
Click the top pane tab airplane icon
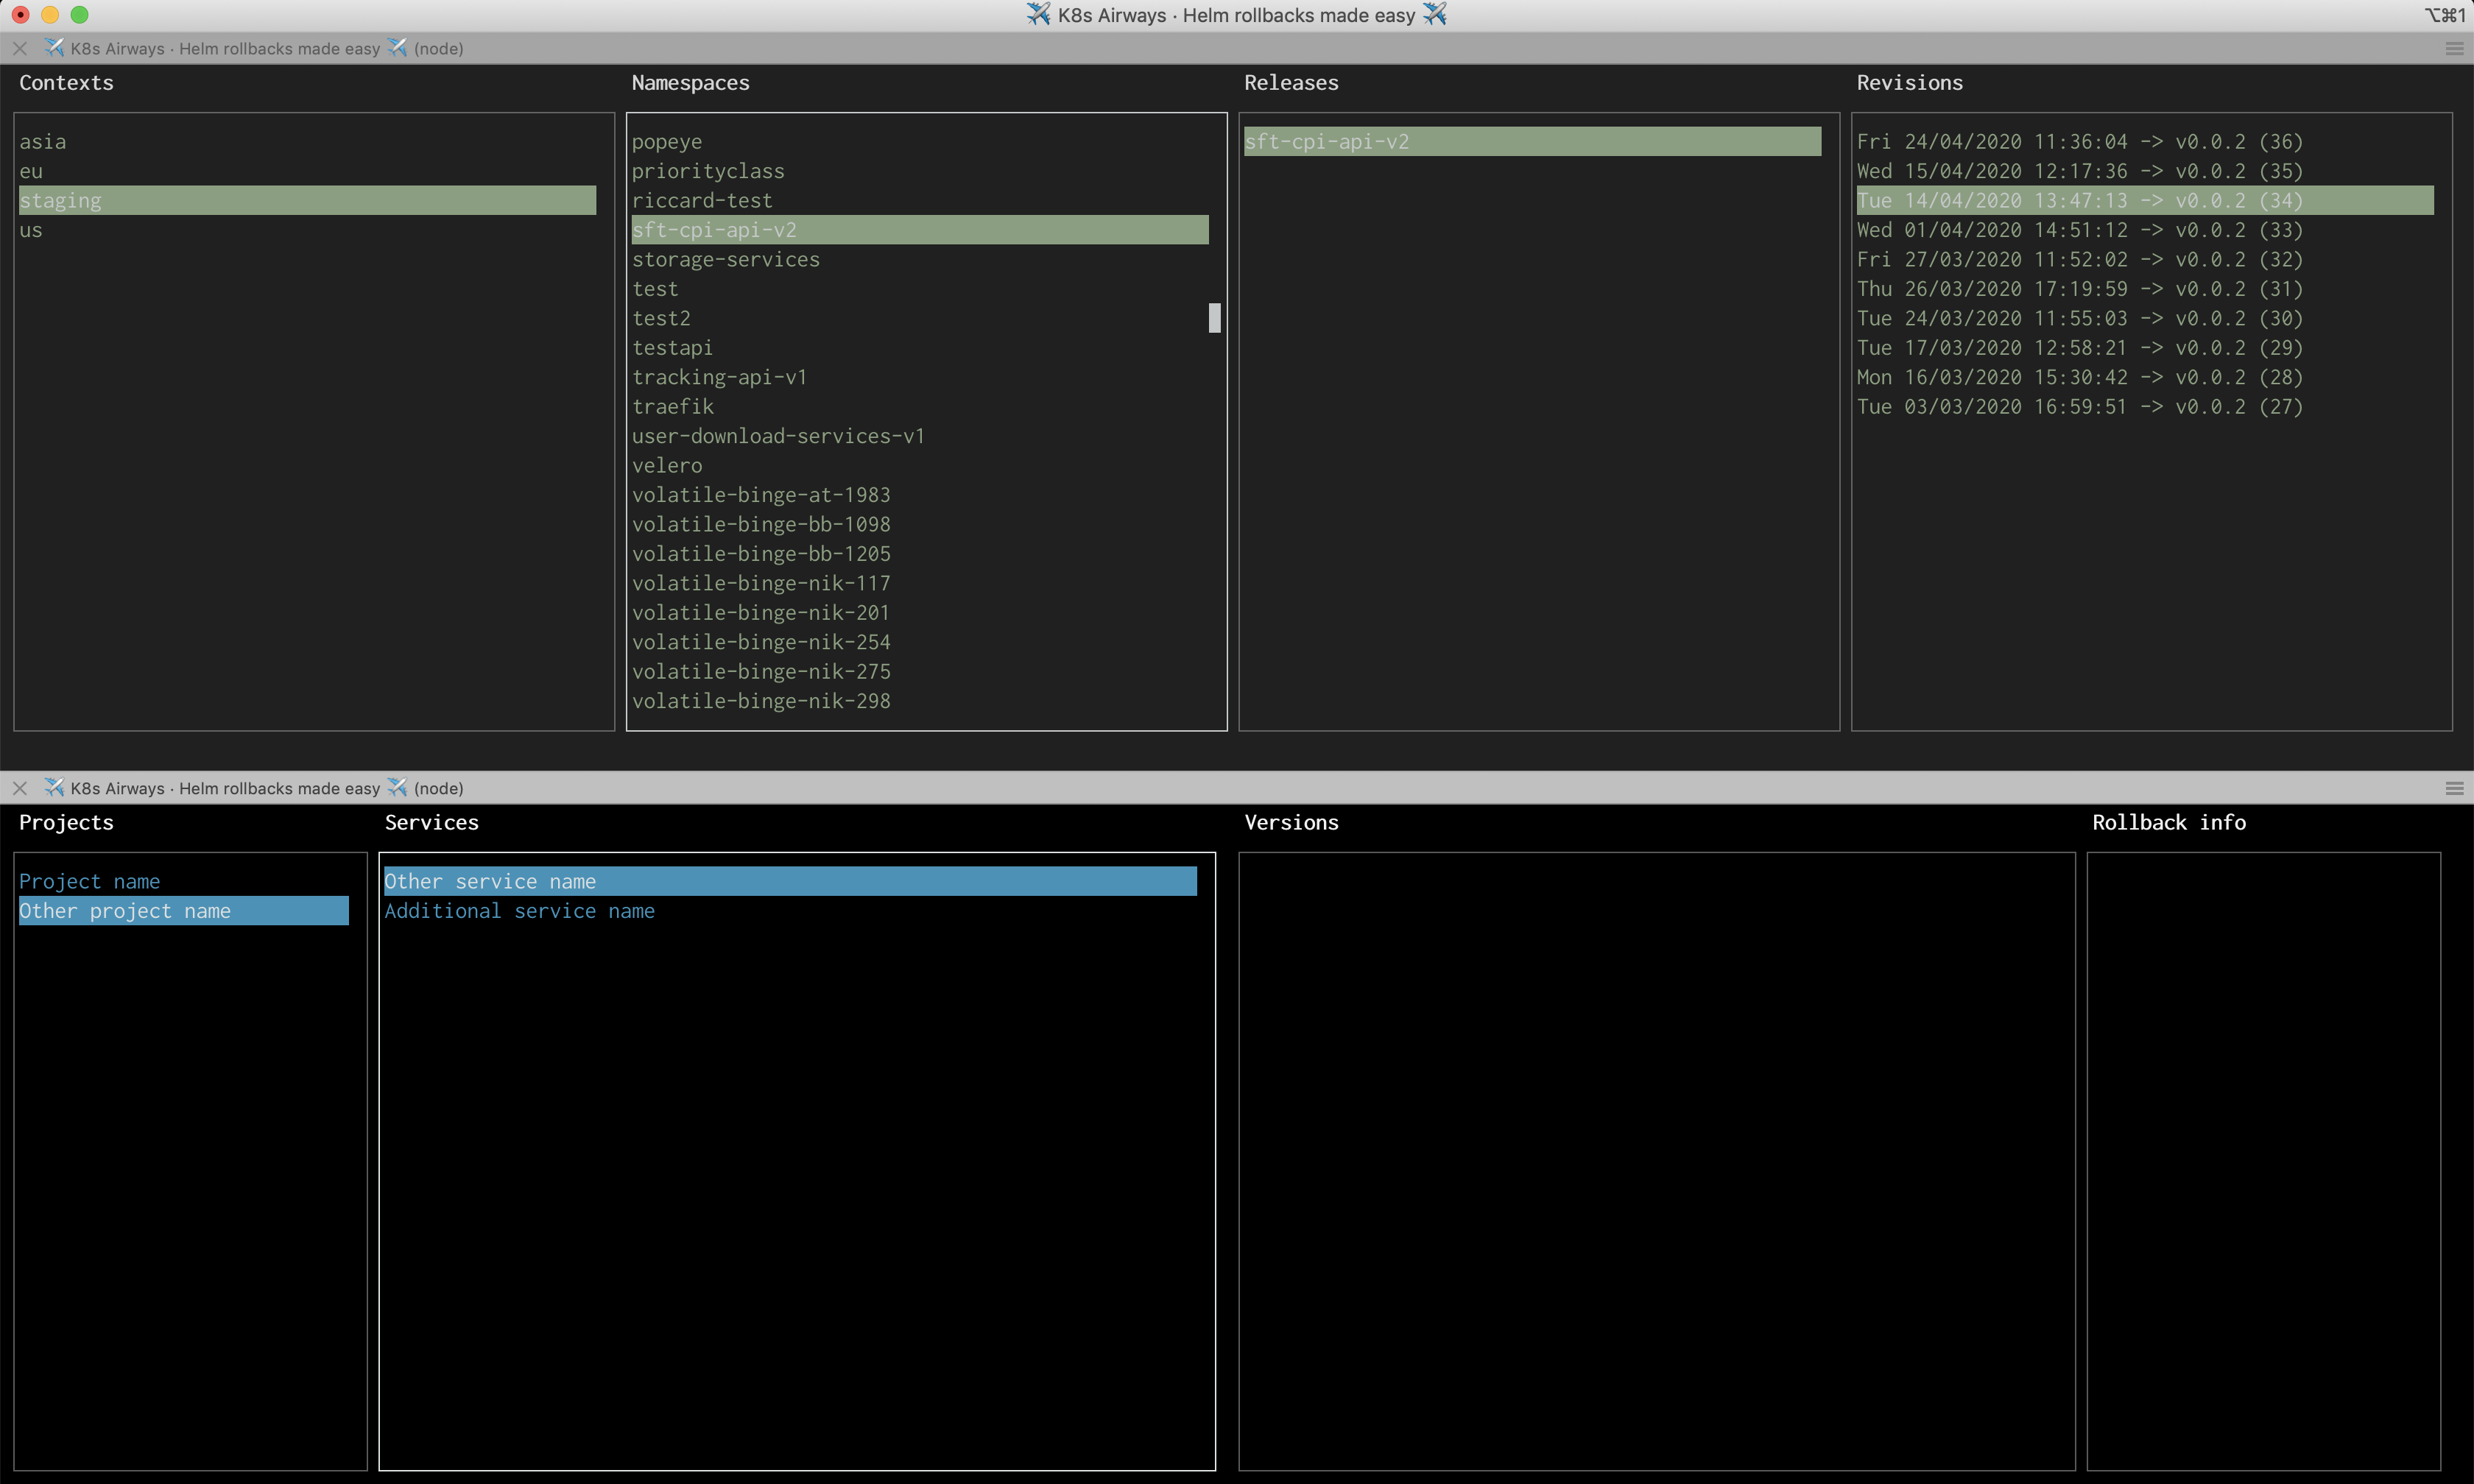(x=54, y=48)
